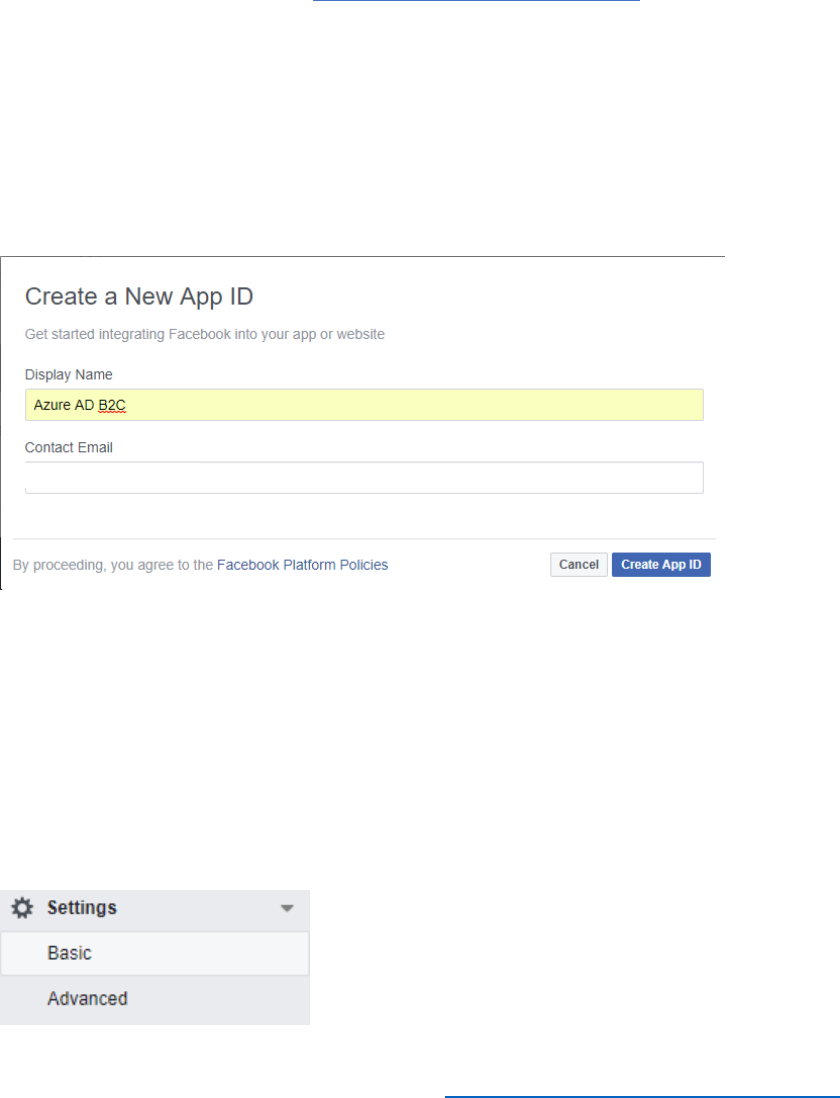This screenshot has height=1098, width=840.
Task: Select the Basic settings item
Action: (70, 953)
